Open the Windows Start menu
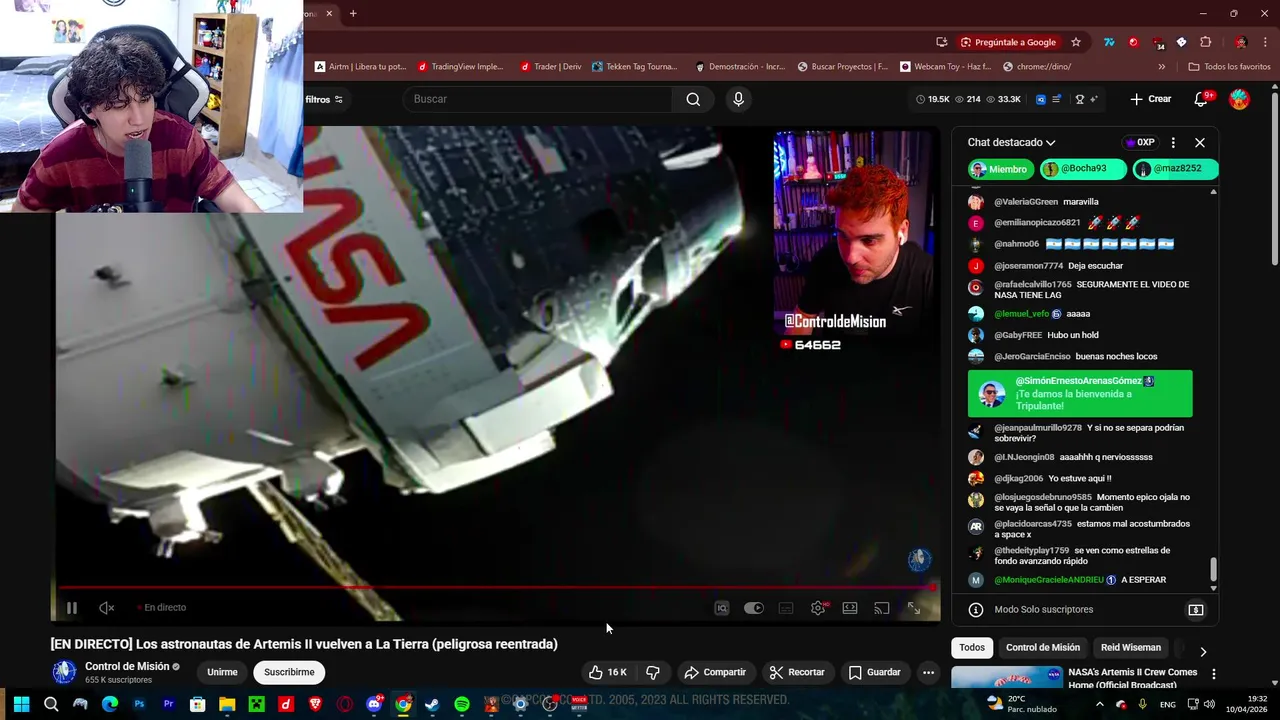 pos(21,704)
